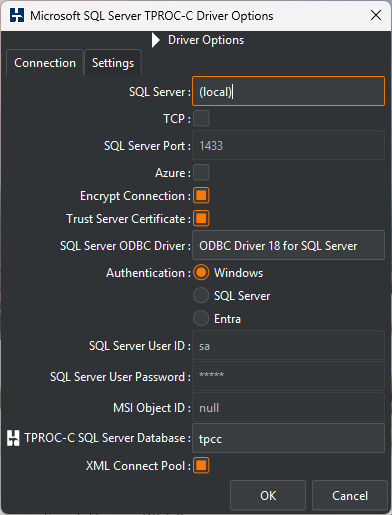Tick the Azure checkbox

pos(201,172)
